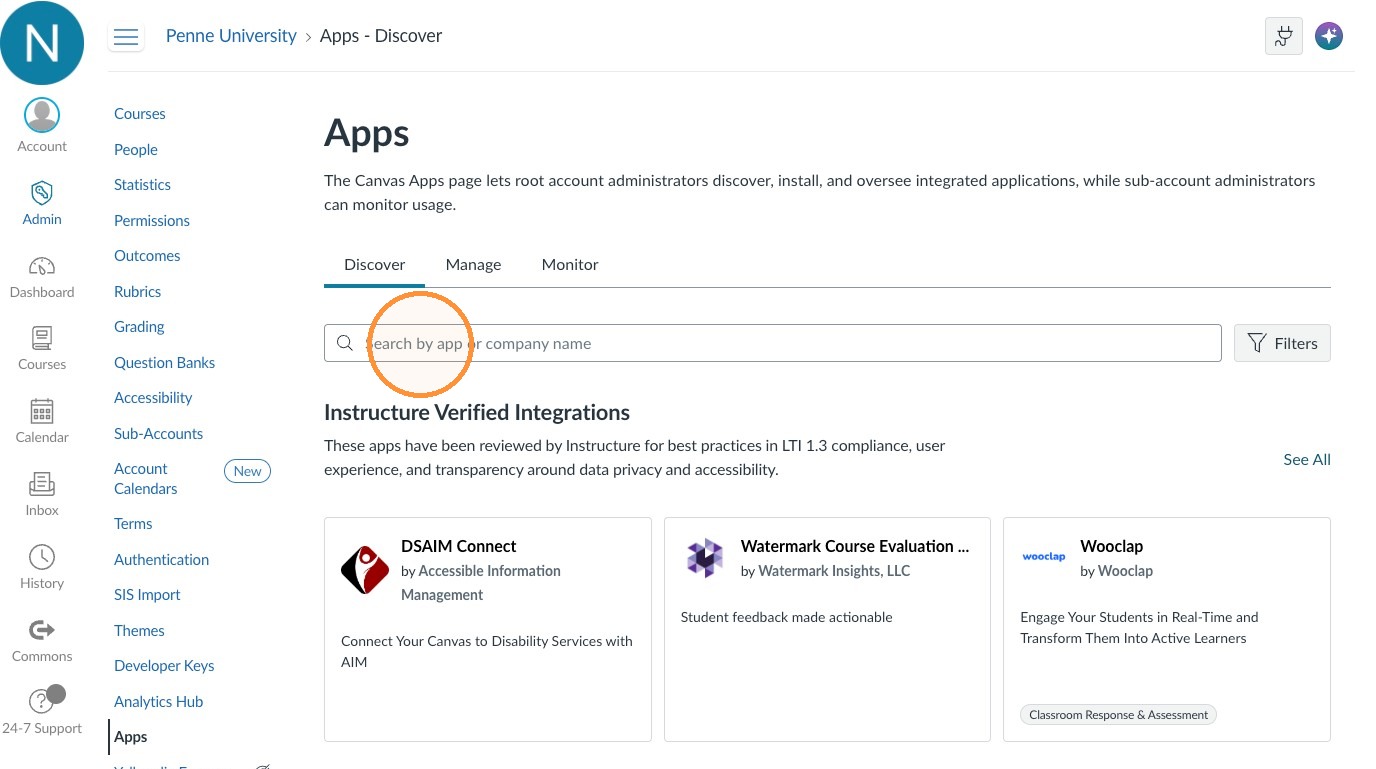Open Commons
Image resolution: width=1376 pixels, height=769 pixels.
[42, 640]
